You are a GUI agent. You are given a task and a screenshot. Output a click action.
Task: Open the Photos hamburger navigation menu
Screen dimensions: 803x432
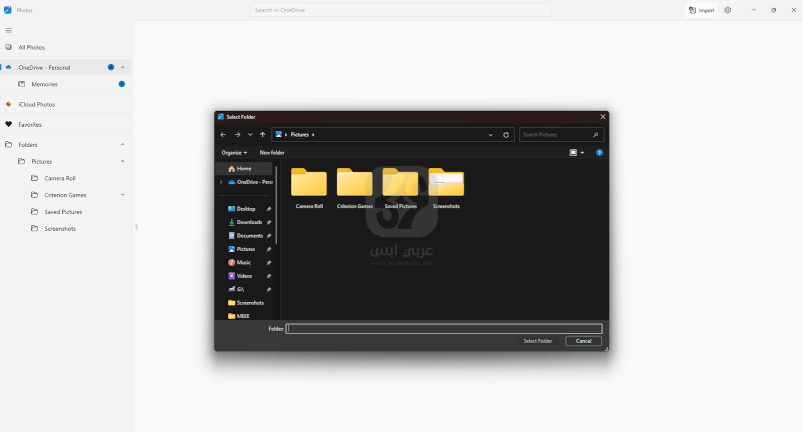tap(9, 31)
